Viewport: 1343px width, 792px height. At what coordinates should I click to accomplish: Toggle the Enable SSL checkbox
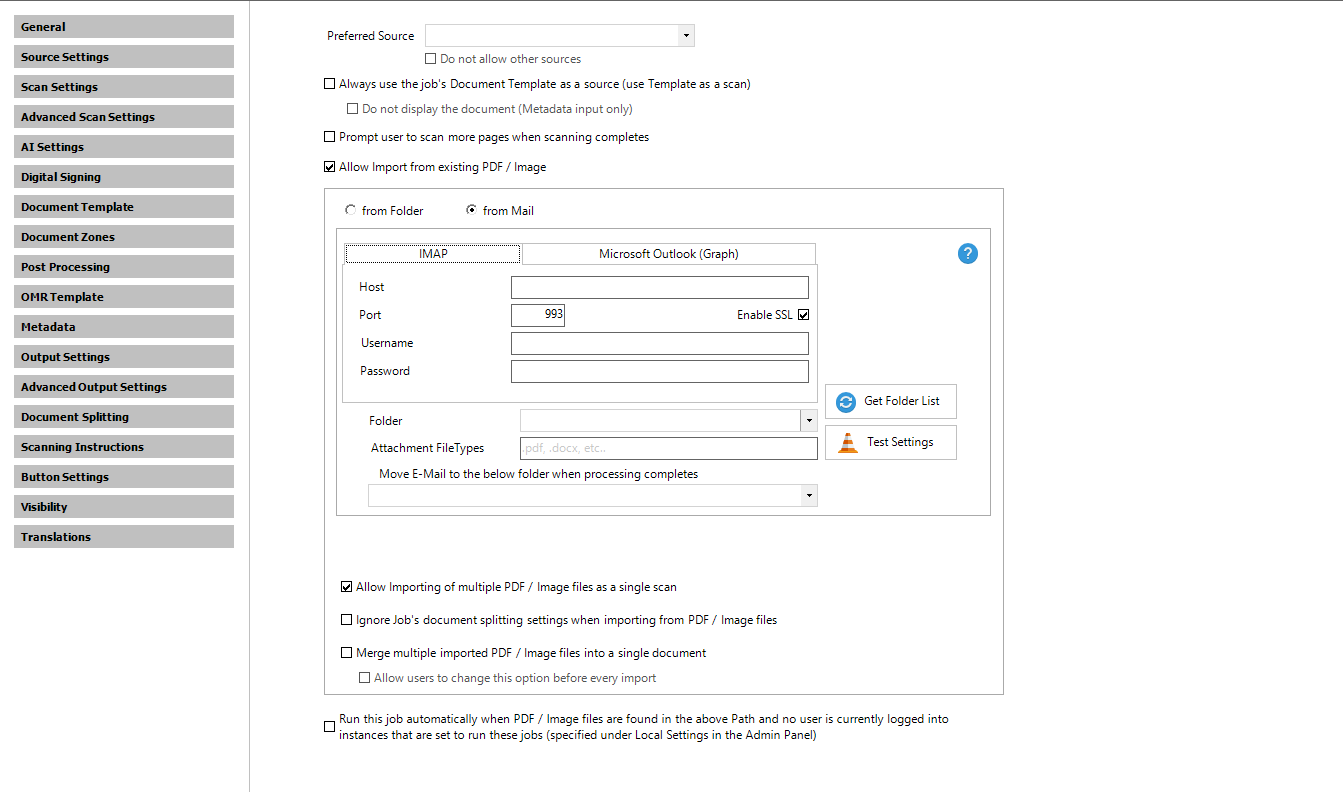click(x=803, y=315)
